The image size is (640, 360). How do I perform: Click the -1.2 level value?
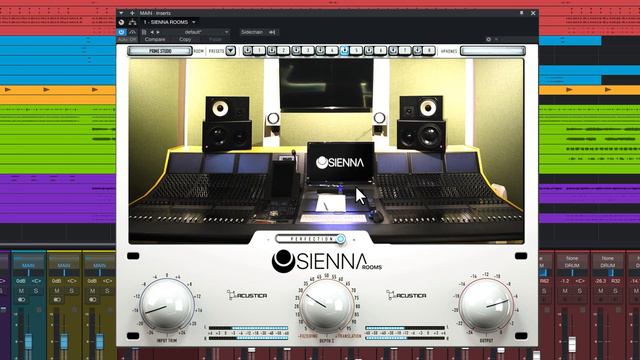point(565,281)
